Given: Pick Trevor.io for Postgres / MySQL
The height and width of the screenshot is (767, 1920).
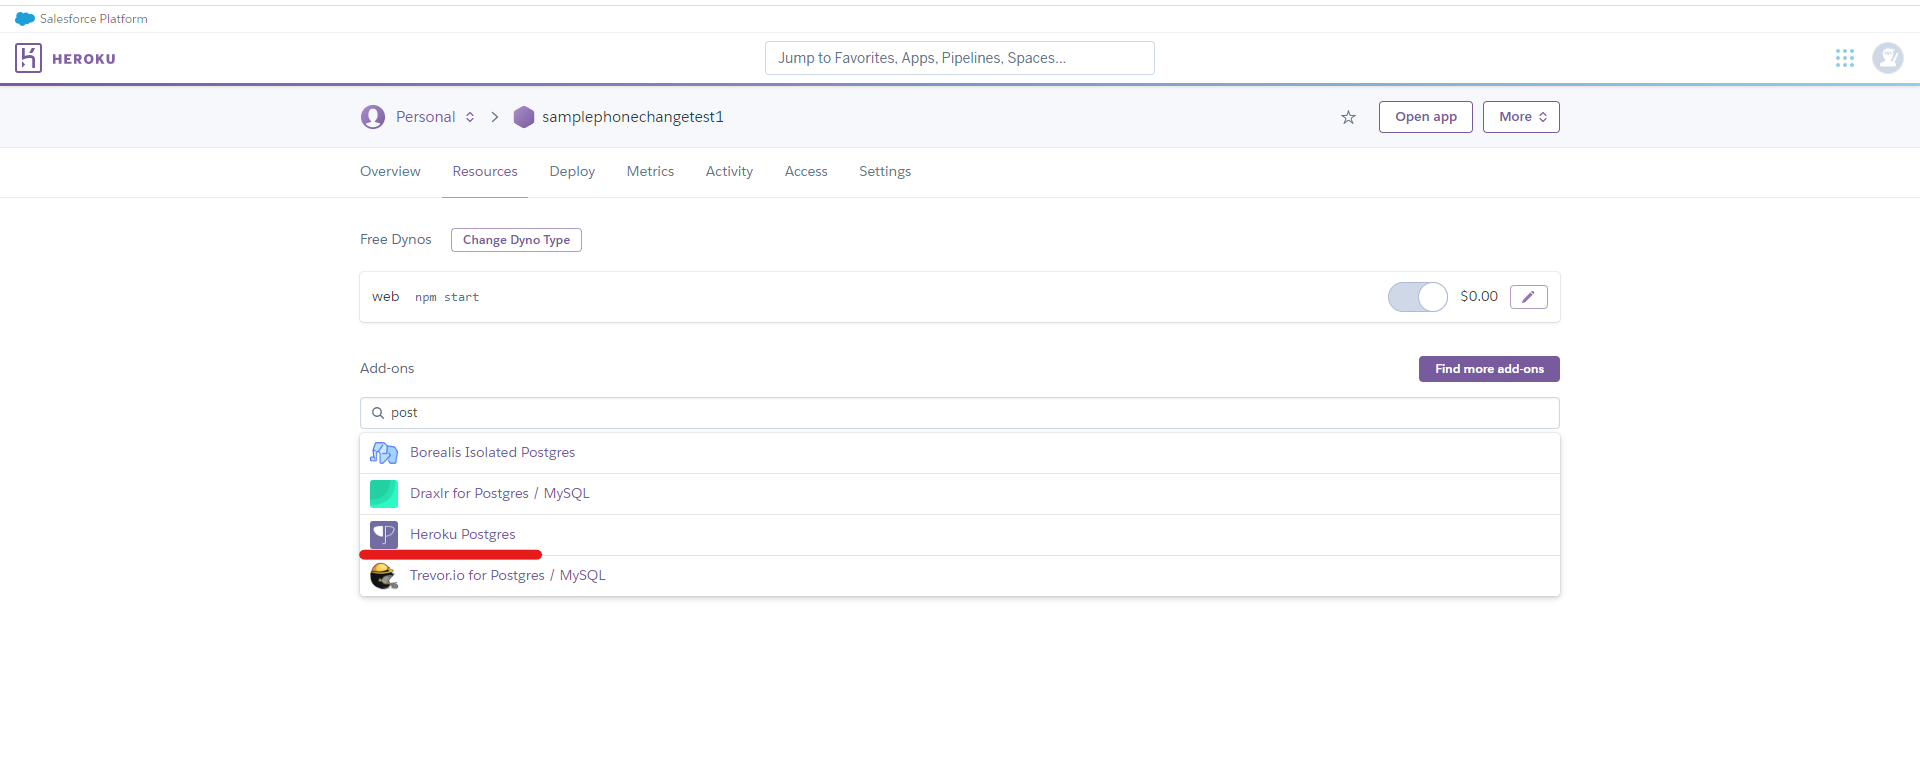Looking at the screenshot, I should pyautogui.click(x=960, y=576).
